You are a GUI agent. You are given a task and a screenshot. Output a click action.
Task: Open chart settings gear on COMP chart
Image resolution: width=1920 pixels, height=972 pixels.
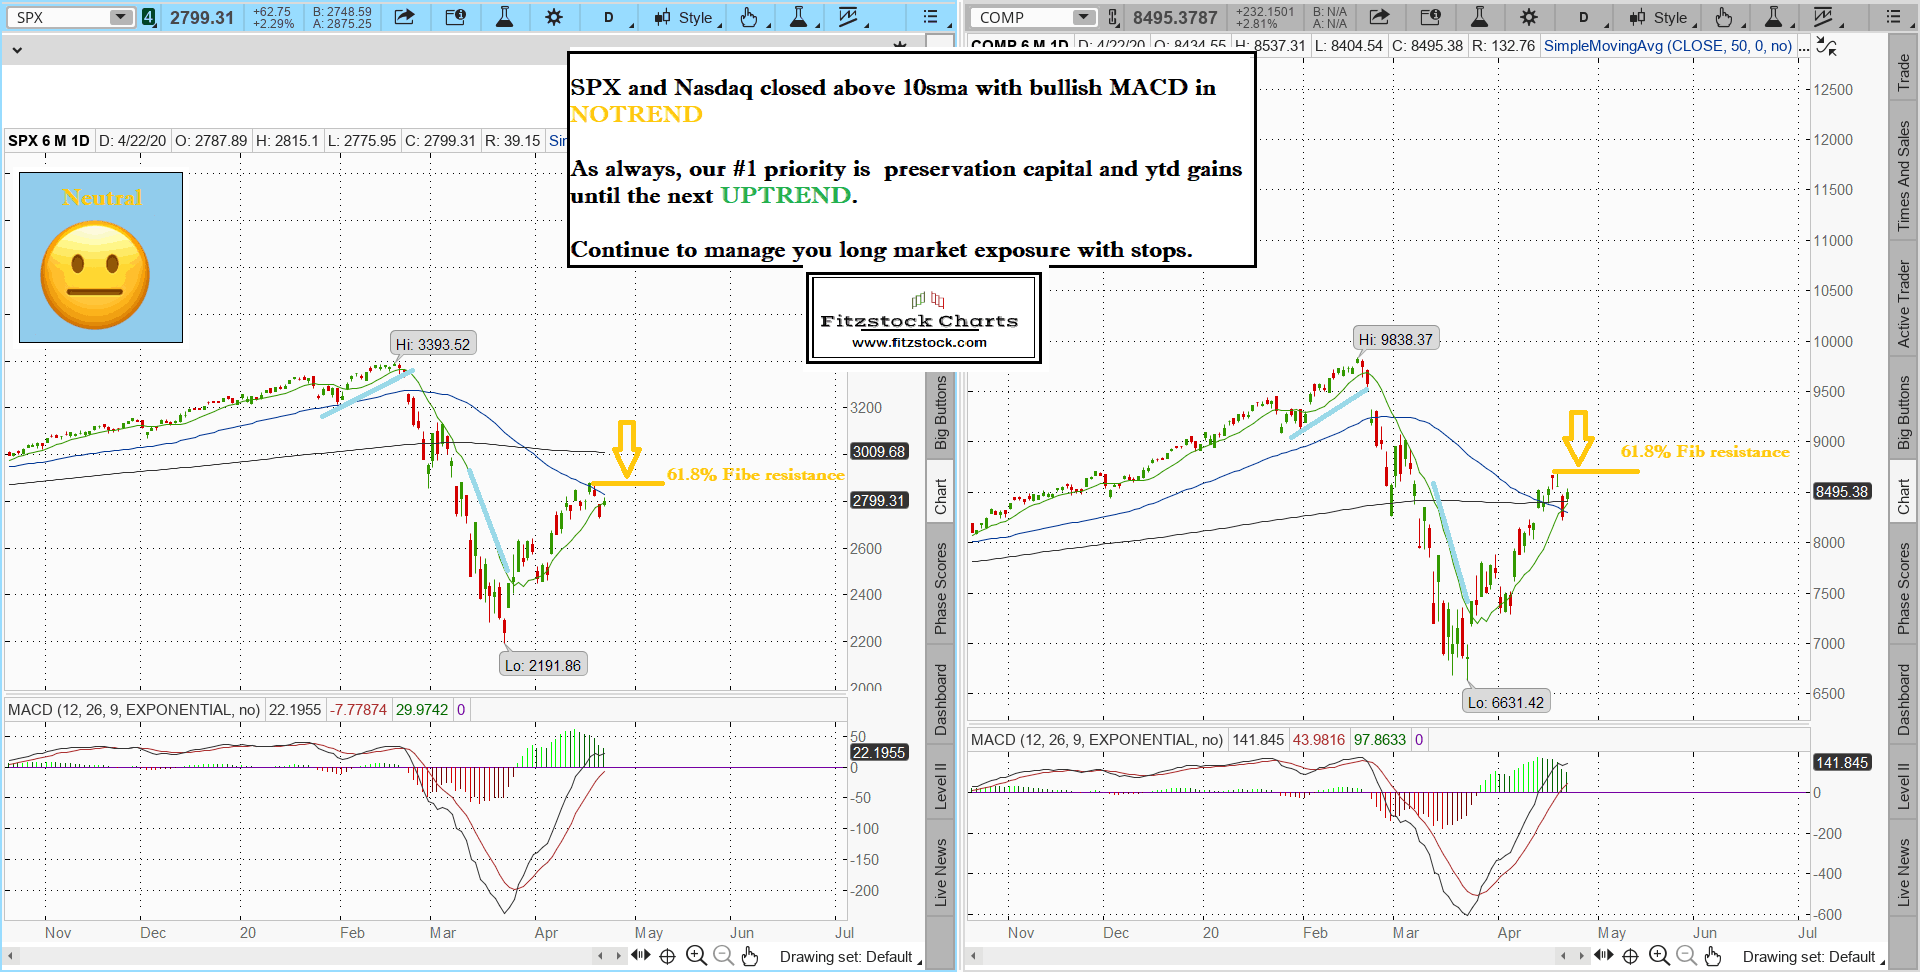tap(1528, 17)
